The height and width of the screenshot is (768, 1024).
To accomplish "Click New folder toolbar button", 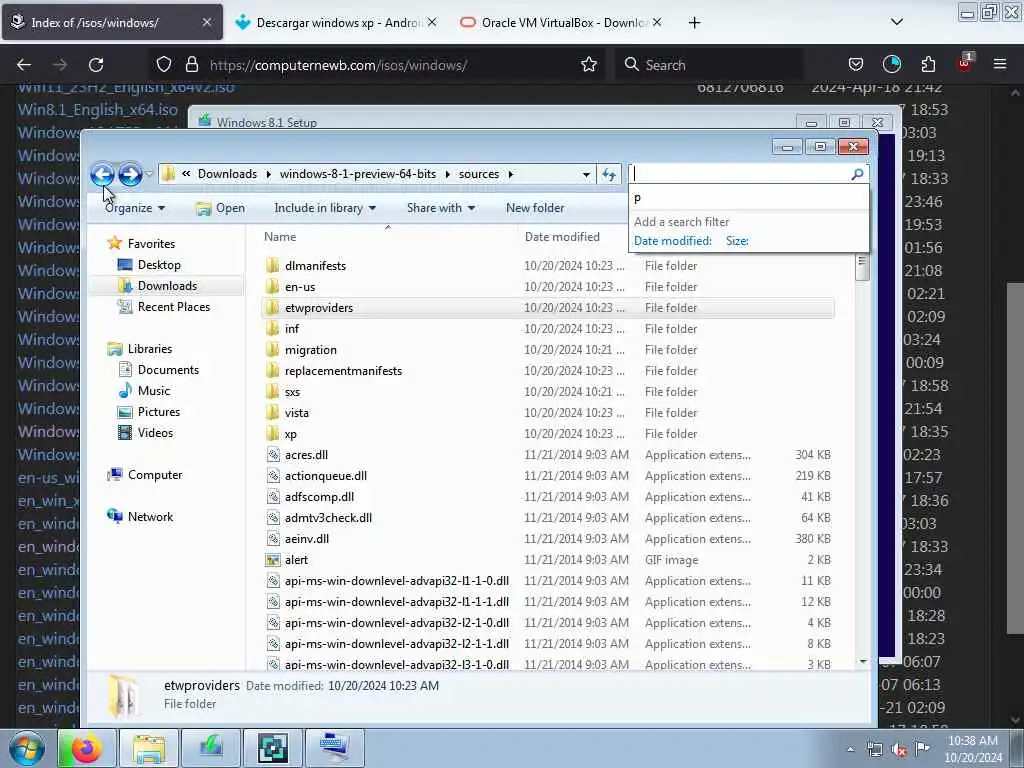I will point(535,208).
